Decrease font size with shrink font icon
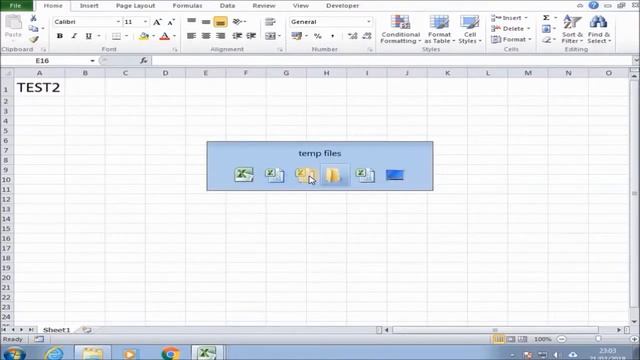 (171, 22)
